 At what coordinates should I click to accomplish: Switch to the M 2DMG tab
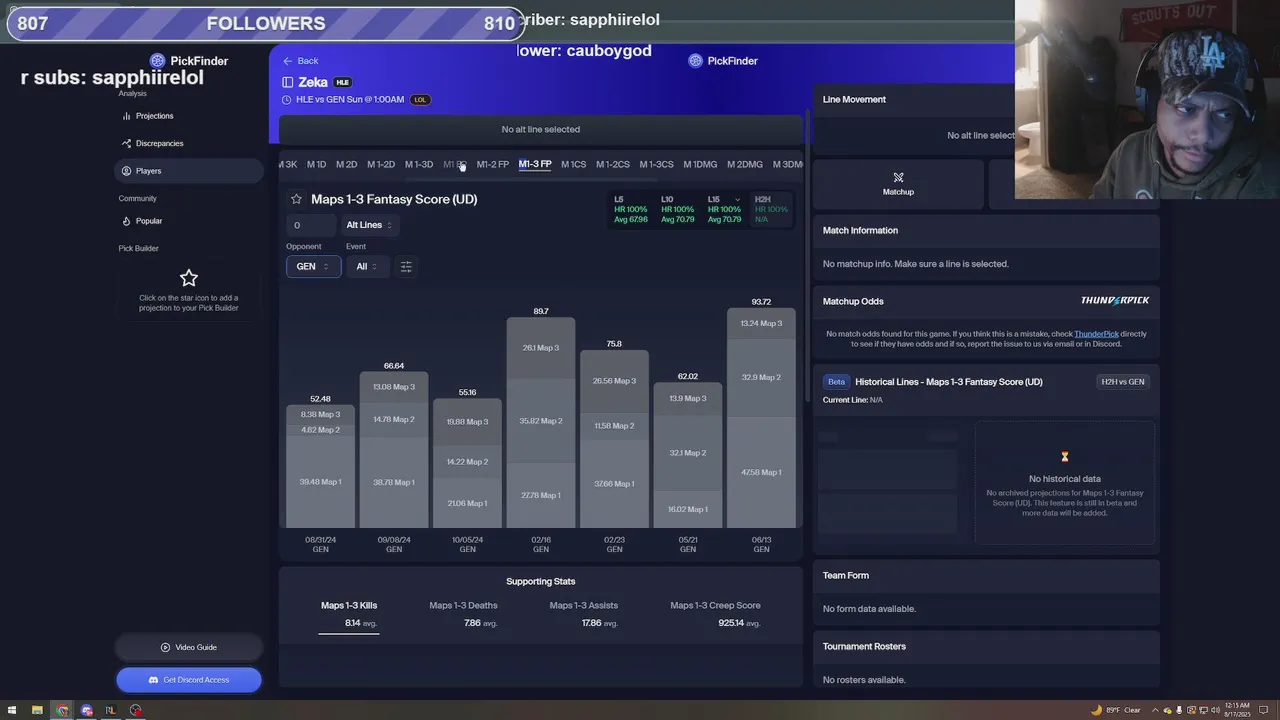coord(745,164)
